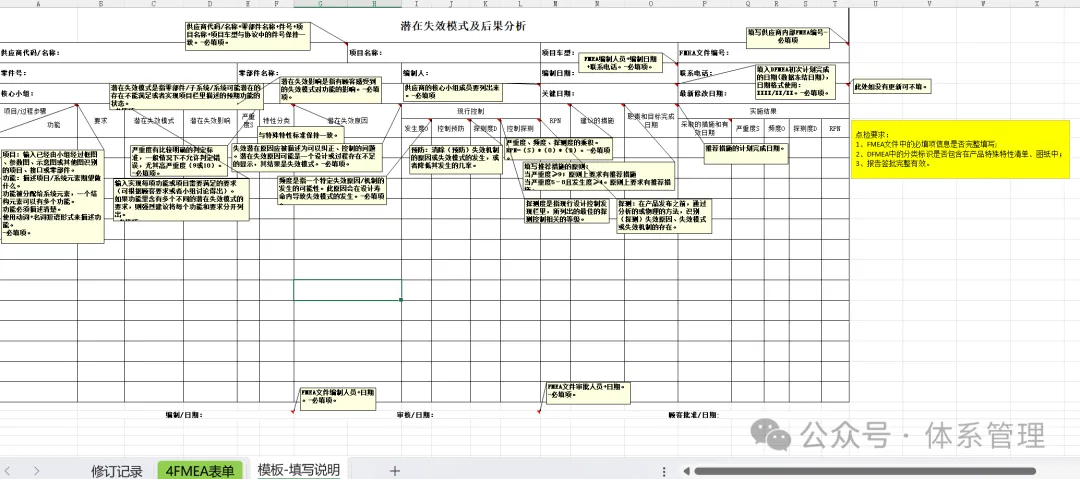This screenshot has width=1080, height=479.
Task: Click the 频度O header cell
Action: click(776, 128)
